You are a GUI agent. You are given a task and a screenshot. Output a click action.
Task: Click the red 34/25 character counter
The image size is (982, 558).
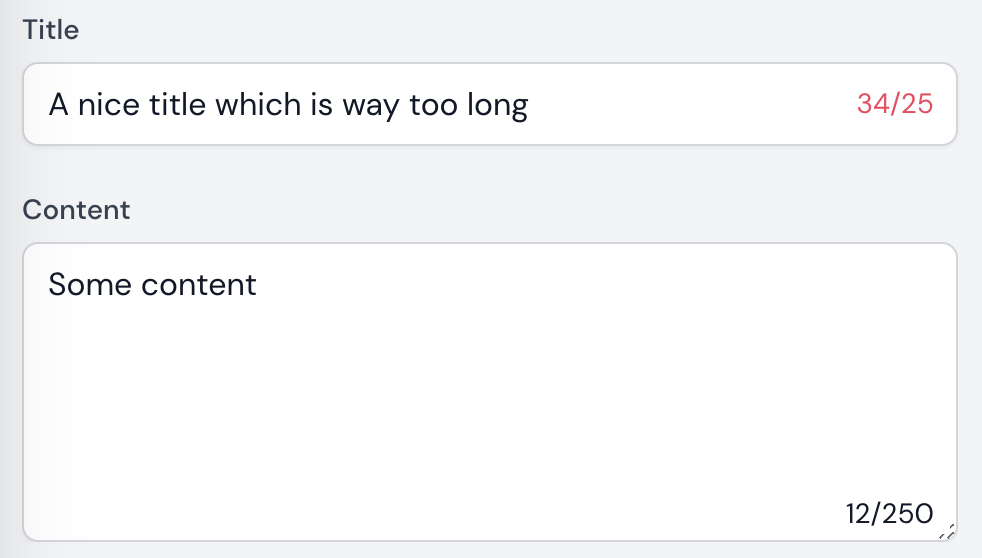click(x=895, y=103)
